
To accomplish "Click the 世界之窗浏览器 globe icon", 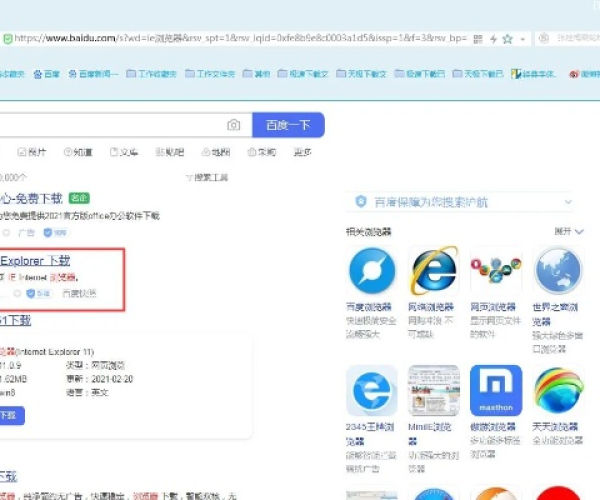I will tap(558, 271).
